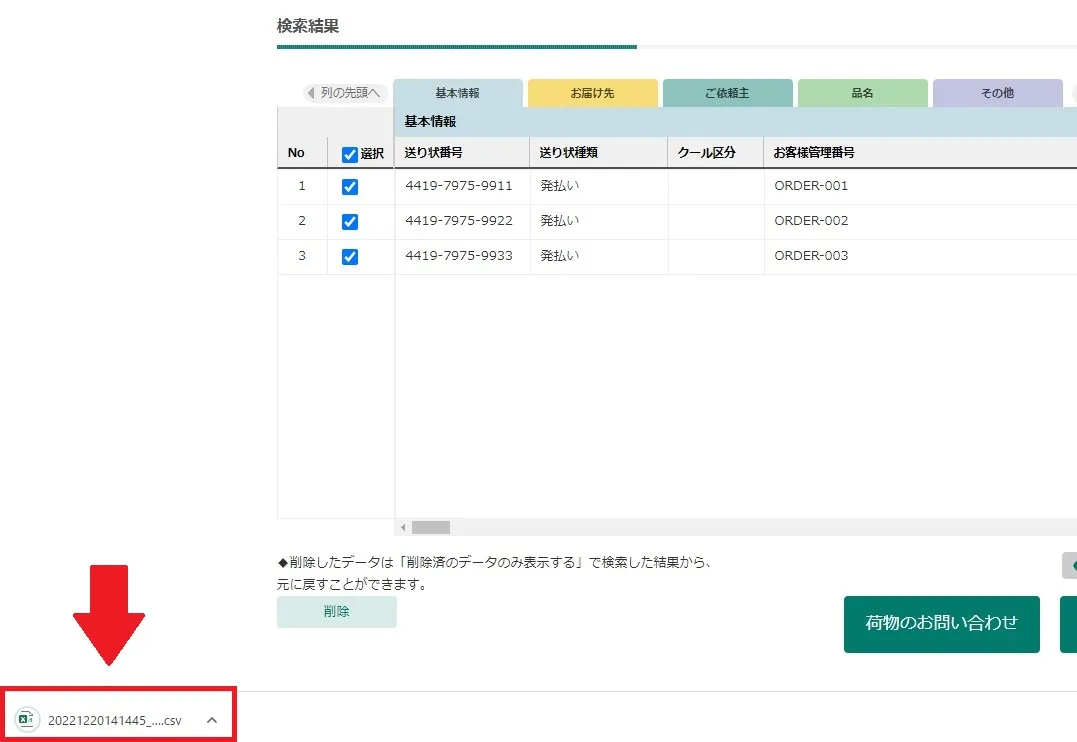Select the 品名 tab
This screenshot has width=1077, height=742.
pyautogui.click(x=862, y=93)
